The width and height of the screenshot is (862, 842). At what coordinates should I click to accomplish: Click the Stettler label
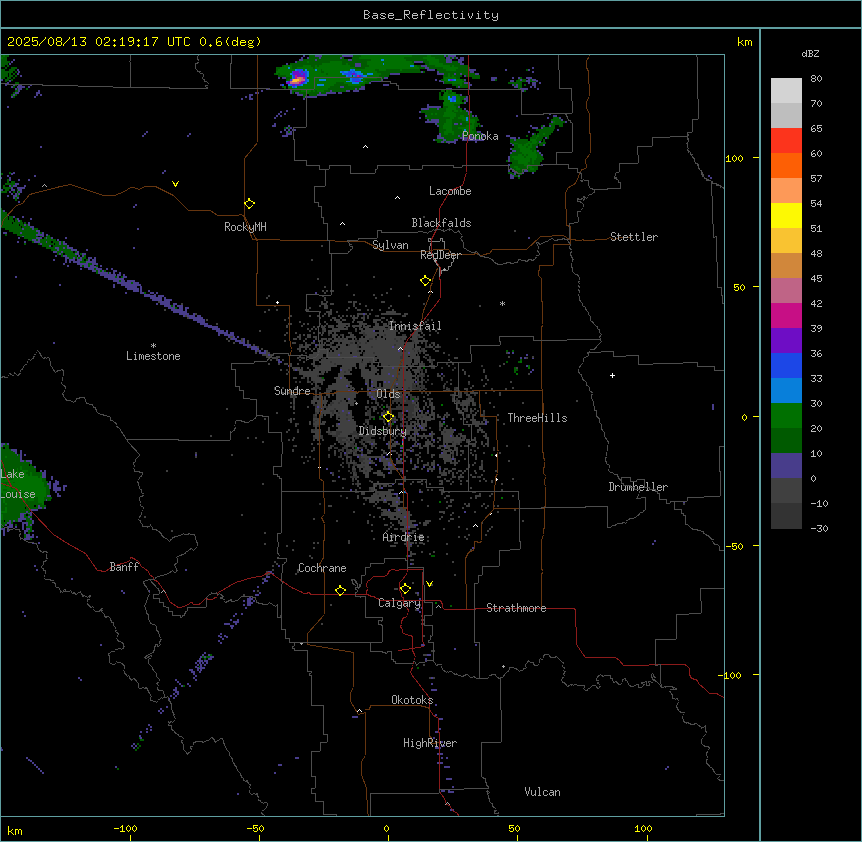coord(634,237)
